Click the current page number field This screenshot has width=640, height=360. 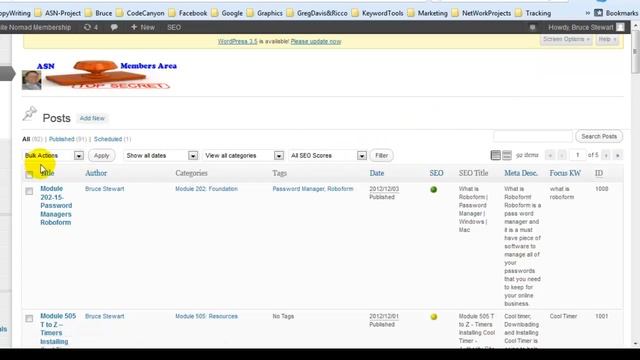577,155
